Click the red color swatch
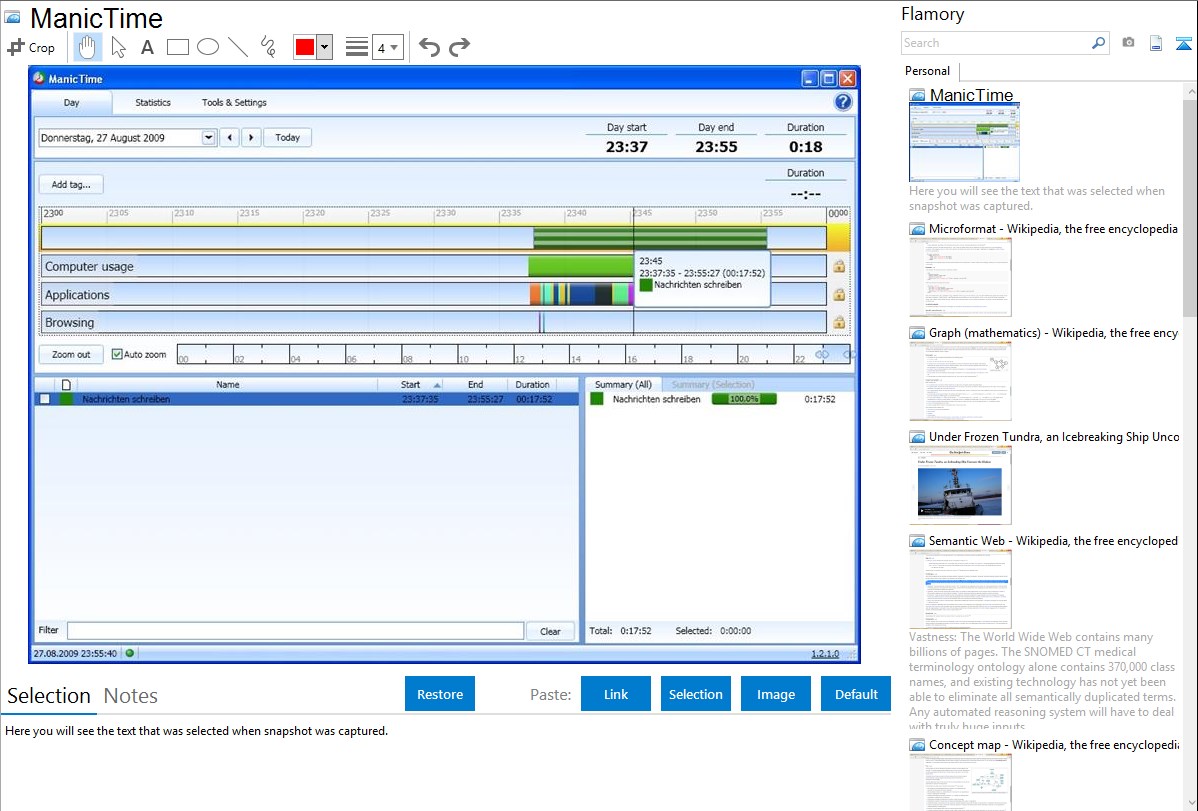 click(x=305, y=47)
